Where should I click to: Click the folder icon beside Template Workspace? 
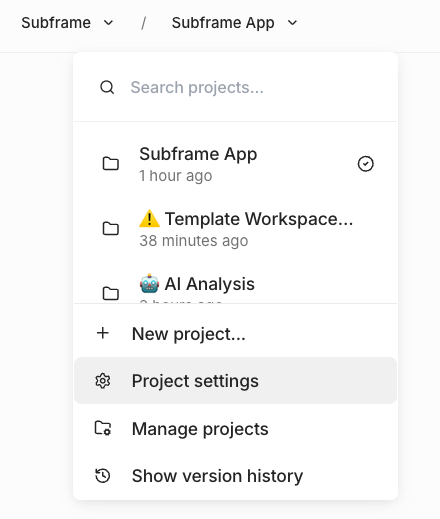[x=111, y=229]
